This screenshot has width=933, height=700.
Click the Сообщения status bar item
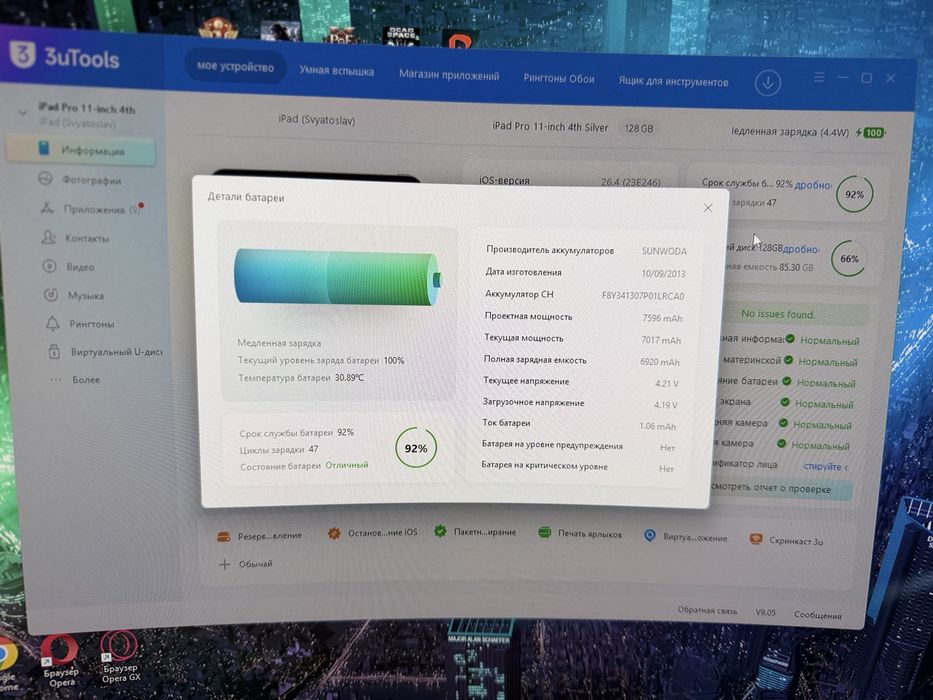pyautogui.click(x=818, y=615)
